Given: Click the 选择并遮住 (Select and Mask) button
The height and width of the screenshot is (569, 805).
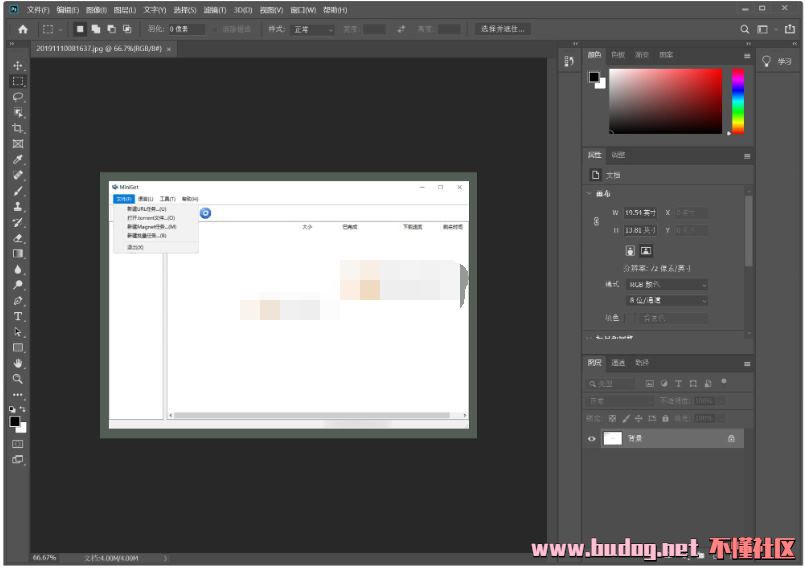Looking at the screenshot, I should pyautogui.click(x=502, y=29).
